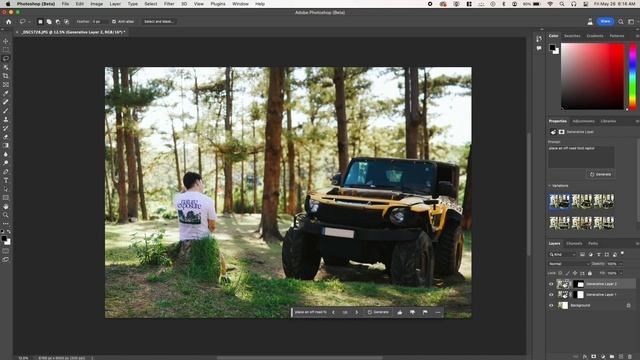
Task: Switch to the Channels tab
Action: point(574,244)
